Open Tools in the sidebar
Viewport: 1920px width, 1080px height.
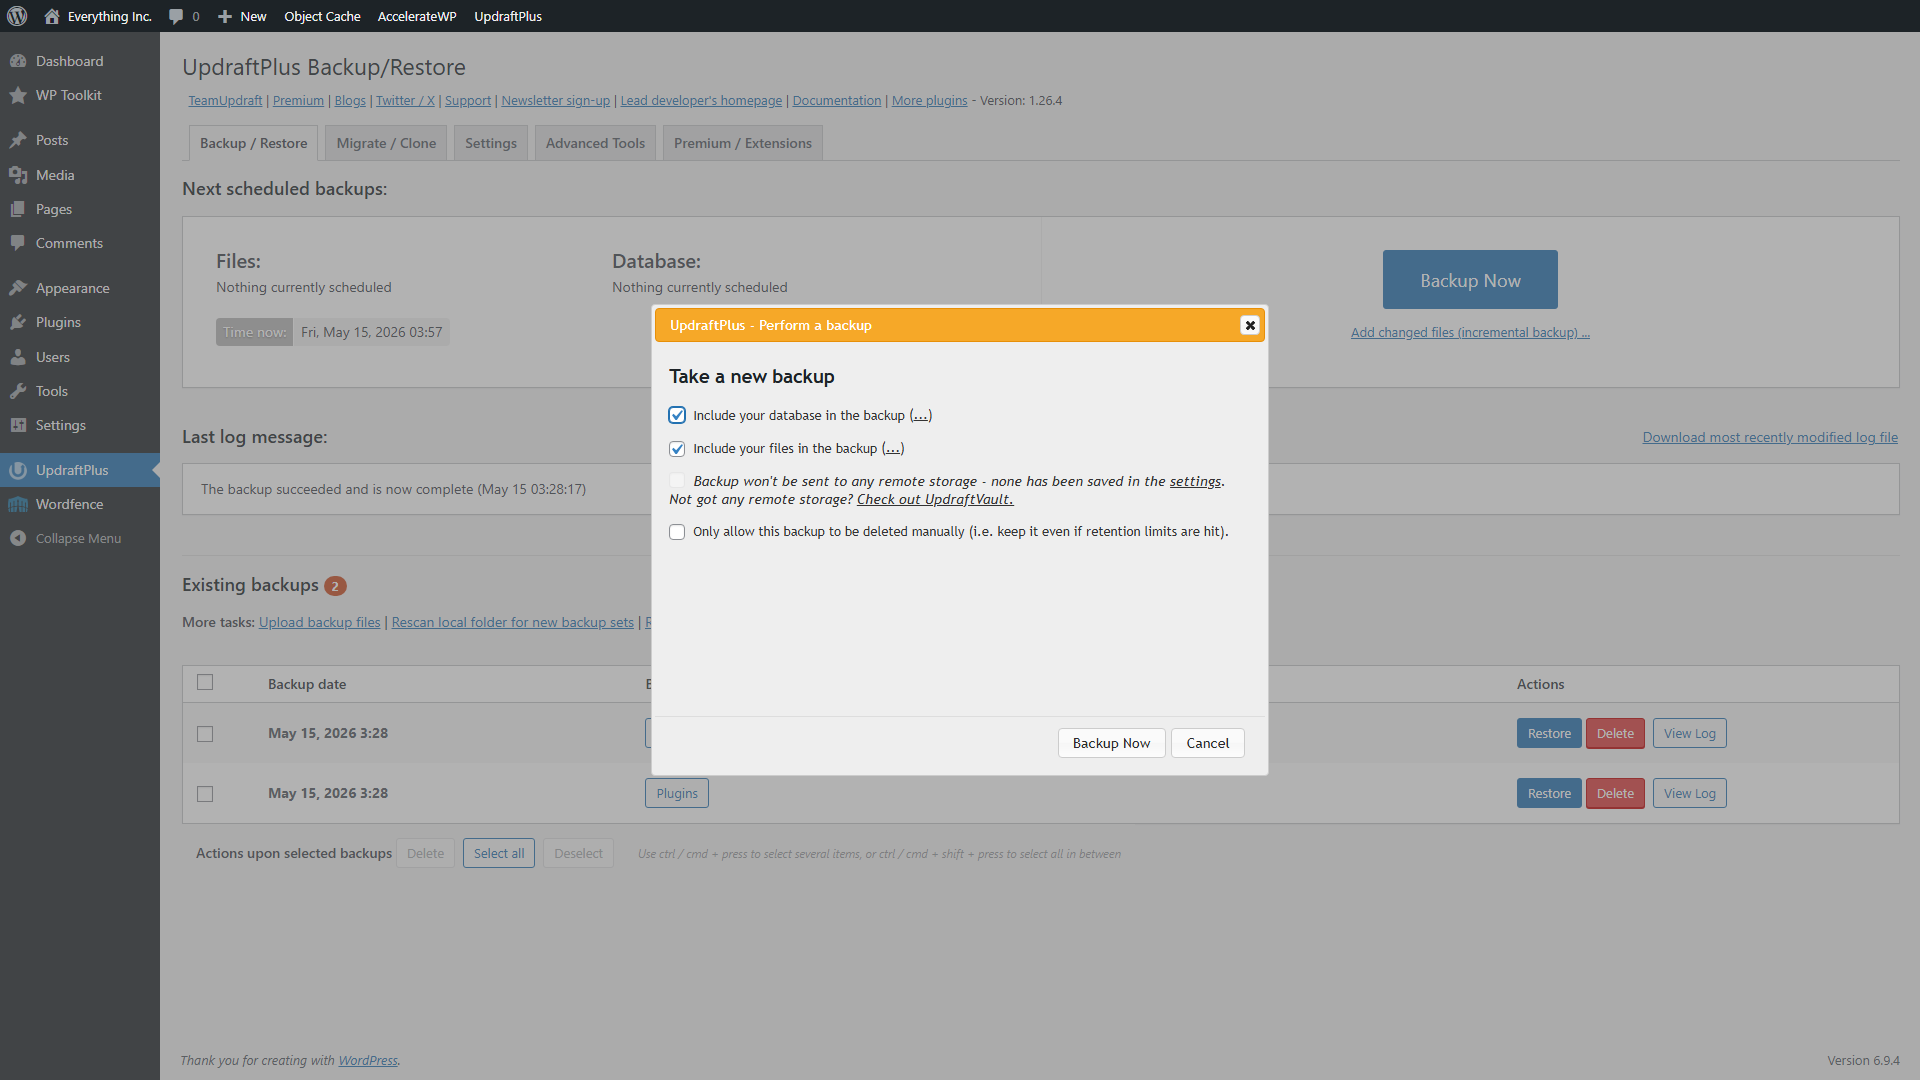(80, 391)
